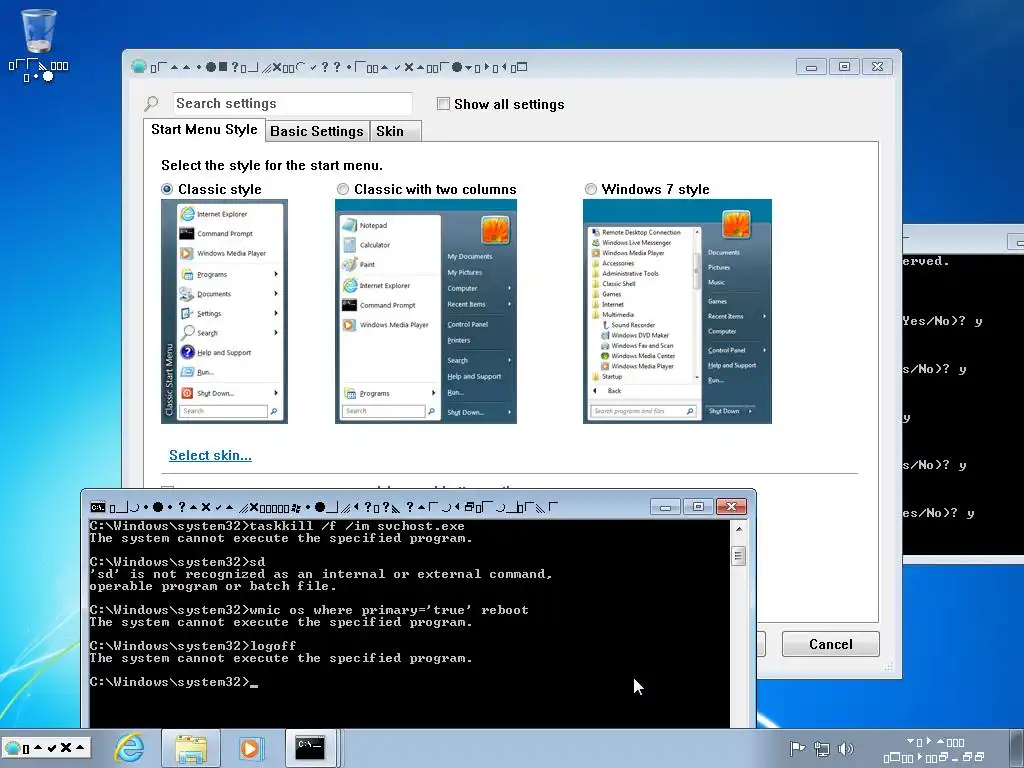Launch Internet Explorer from the taskbar

pos(130,747)
